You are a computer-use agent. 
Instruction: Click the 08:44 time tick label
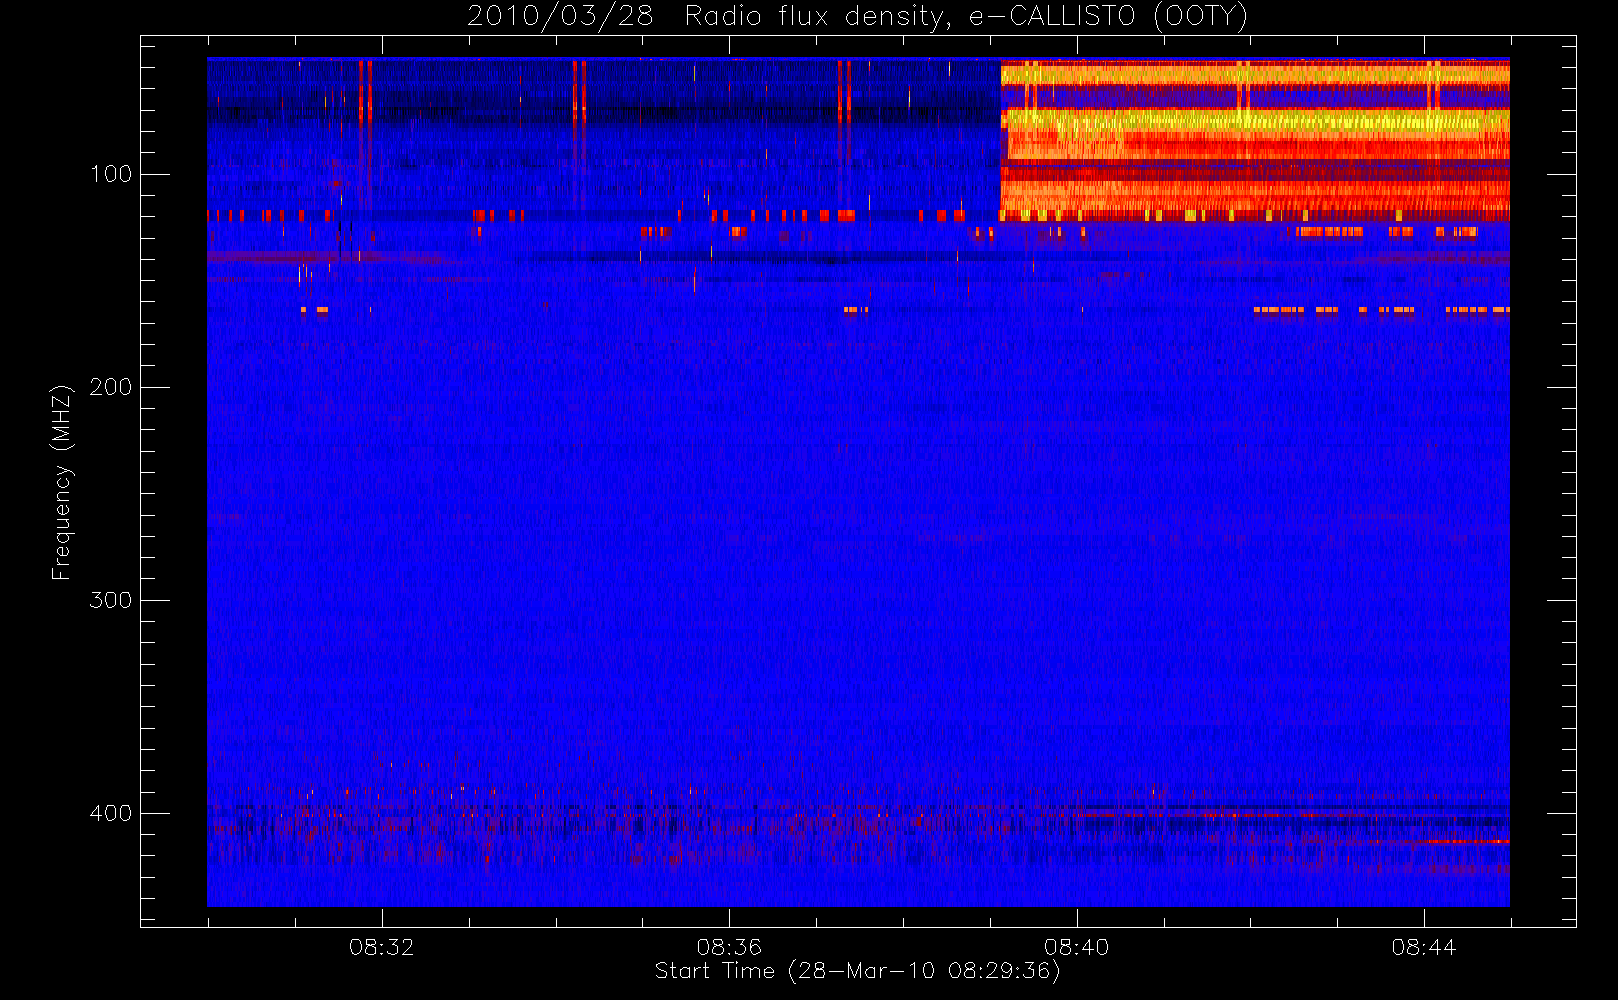tap(1424, 947)
